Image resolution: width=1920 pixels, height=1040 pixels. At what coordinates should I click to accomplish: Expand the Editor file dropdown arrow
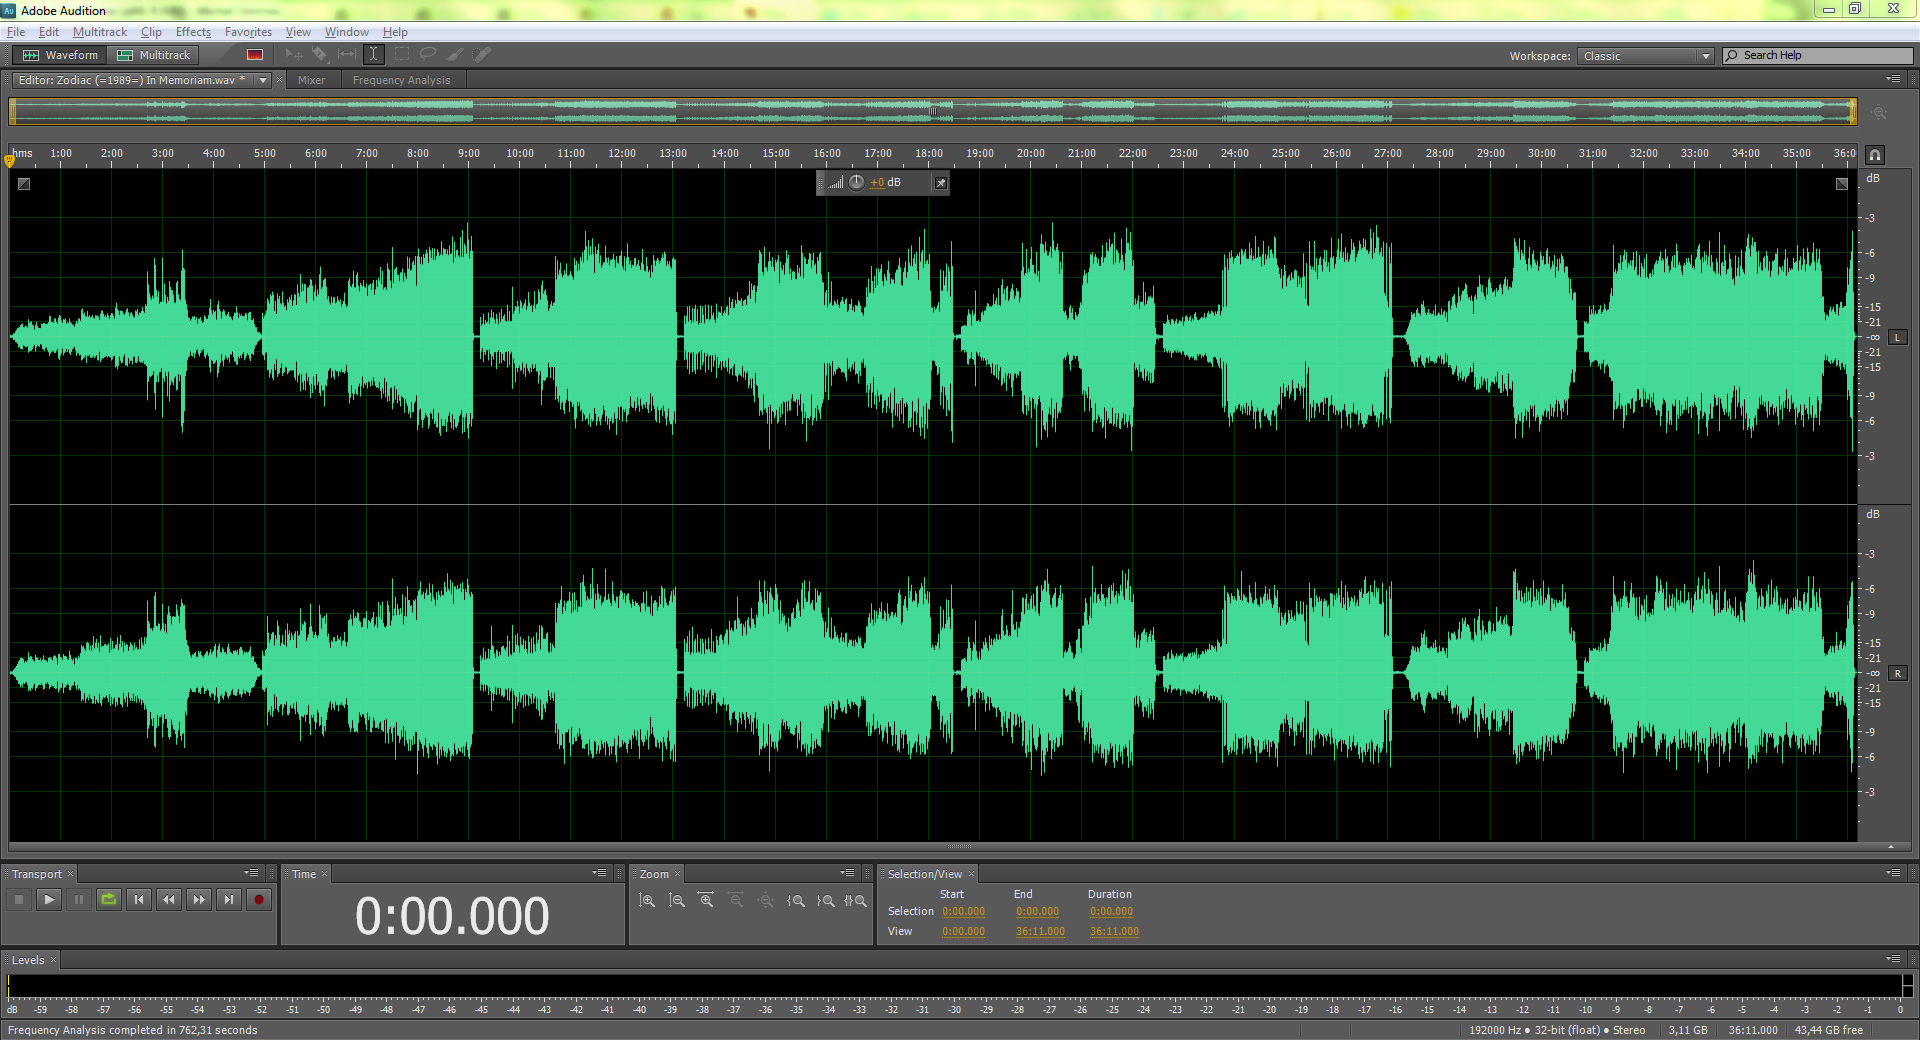click(263, 80)
